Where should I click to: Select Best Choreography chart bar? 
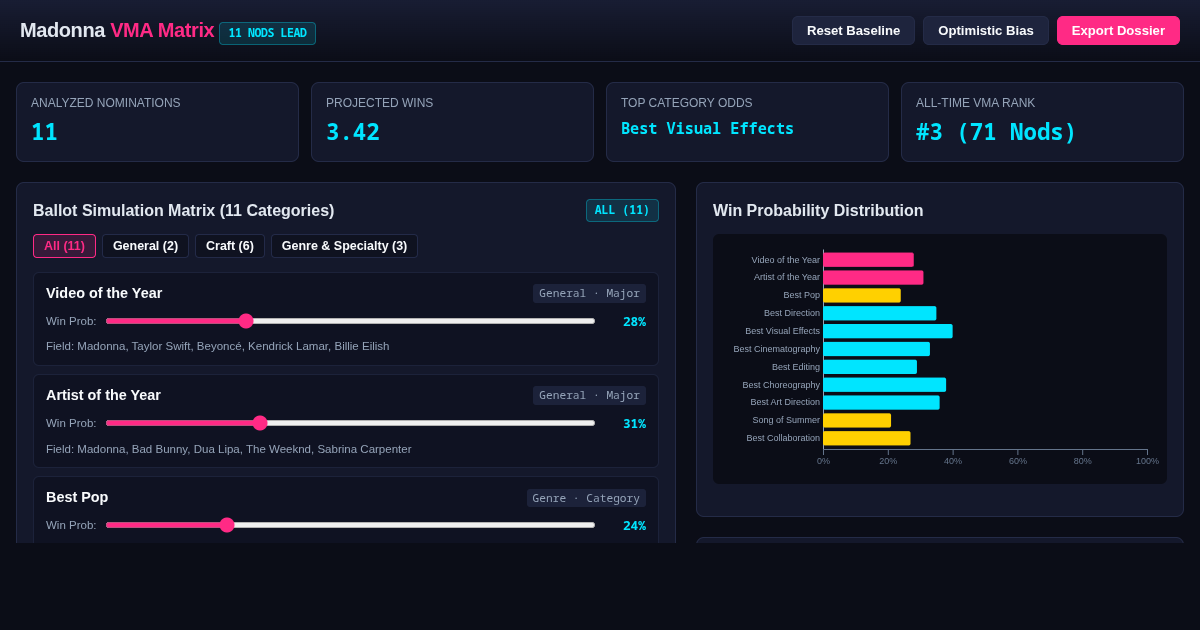pyautogui.click(x=884, y=385)
